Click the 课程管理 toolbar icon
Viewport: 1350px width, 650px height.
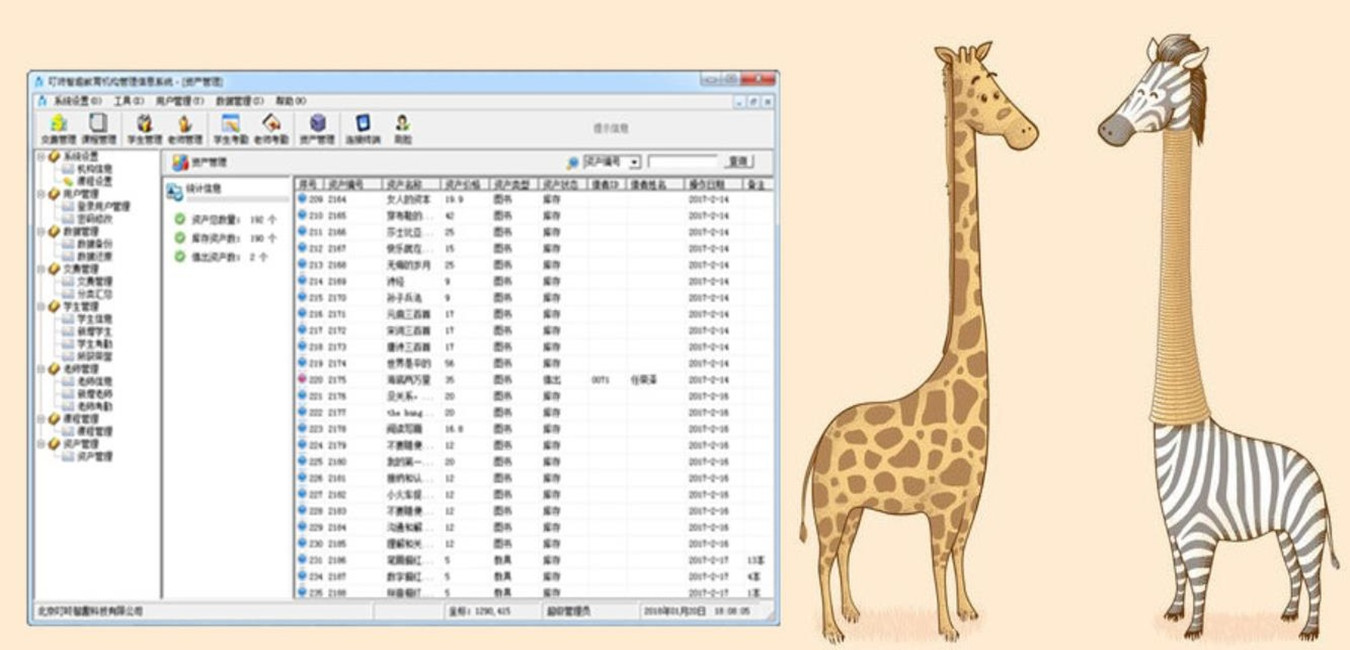pos(99,129)
